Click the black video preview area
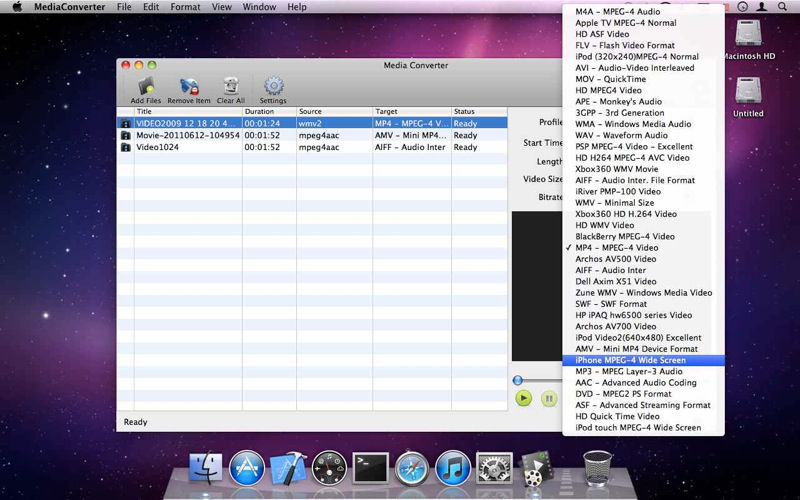 (537, 286)
